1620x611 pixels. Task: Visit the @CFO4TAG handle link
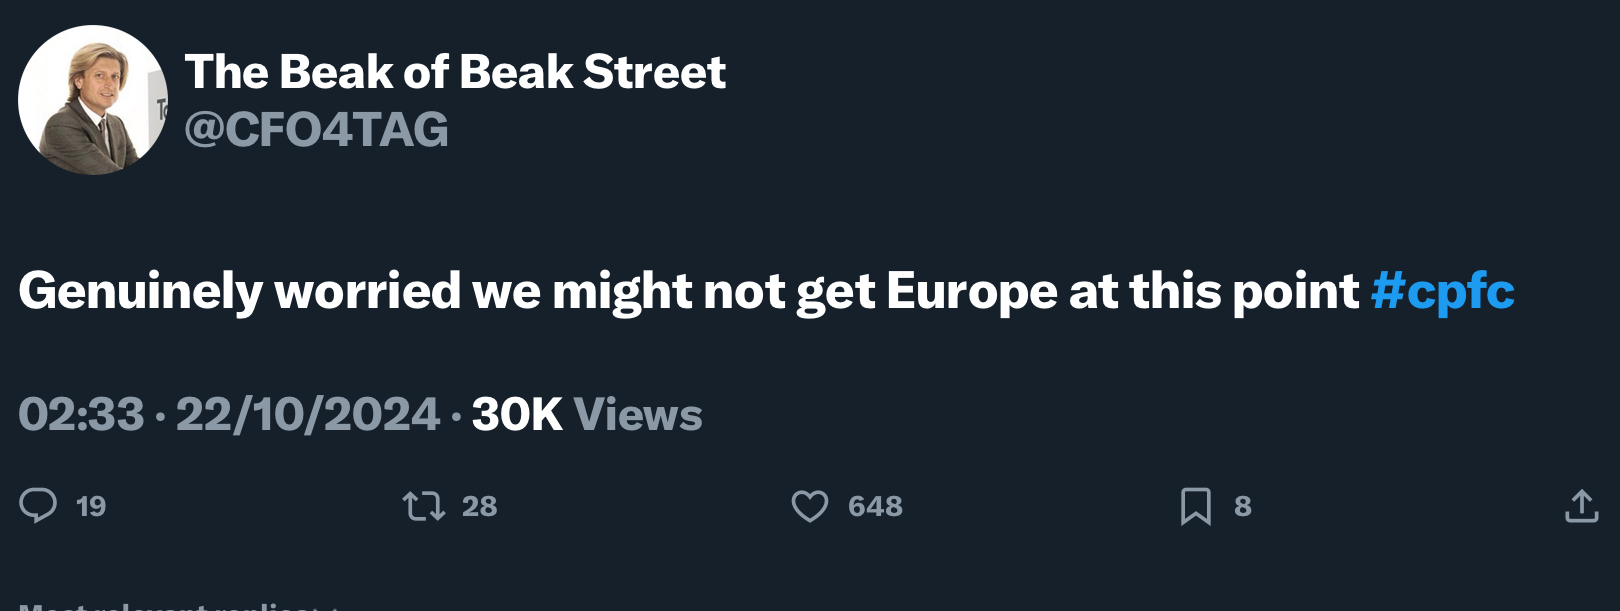317,130
